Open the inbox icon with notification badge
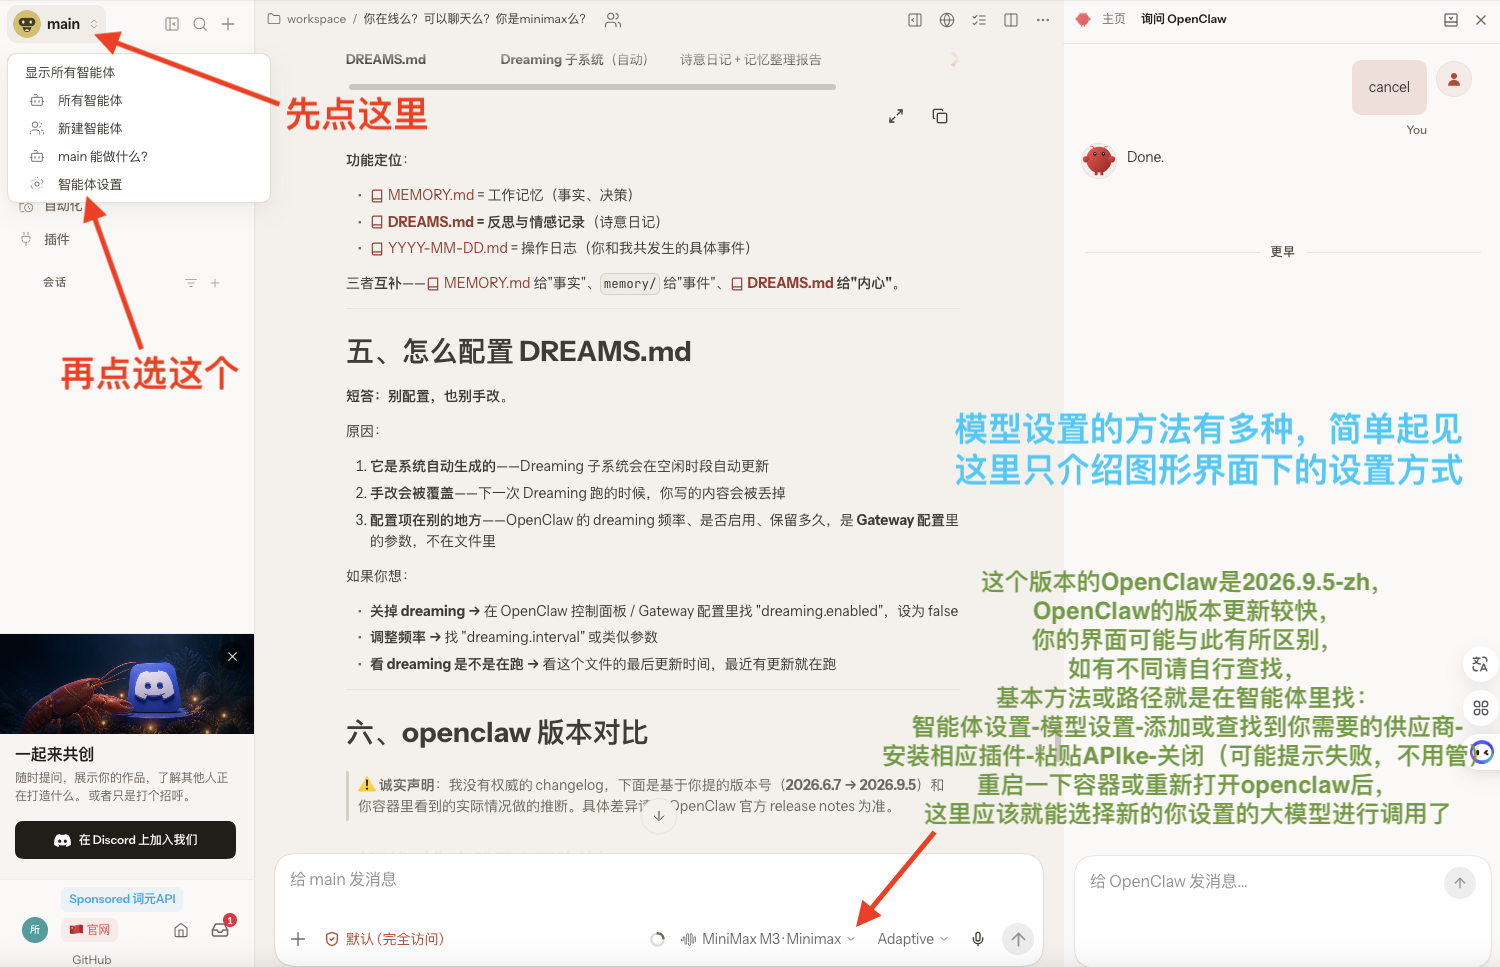The height and width of the screenshot is (967, 1500). (x=221, y=929)
